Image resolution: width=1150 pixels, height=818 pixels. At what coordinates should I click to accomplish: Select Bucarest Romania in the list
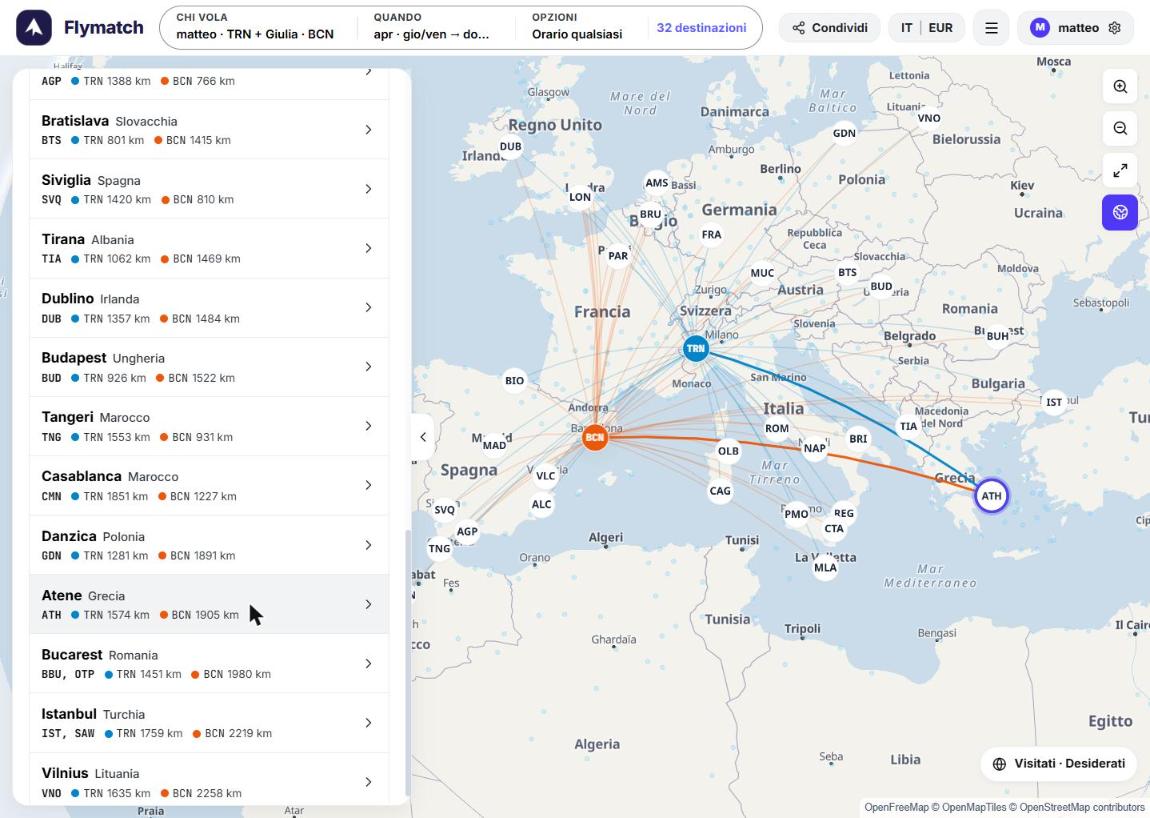click(209, 664)
